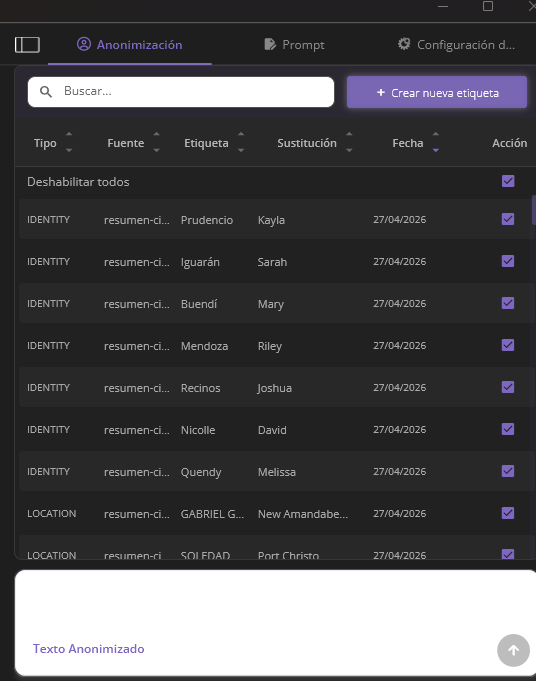
Task: Click Crear nueva etiqueta button
Action: 437,92
